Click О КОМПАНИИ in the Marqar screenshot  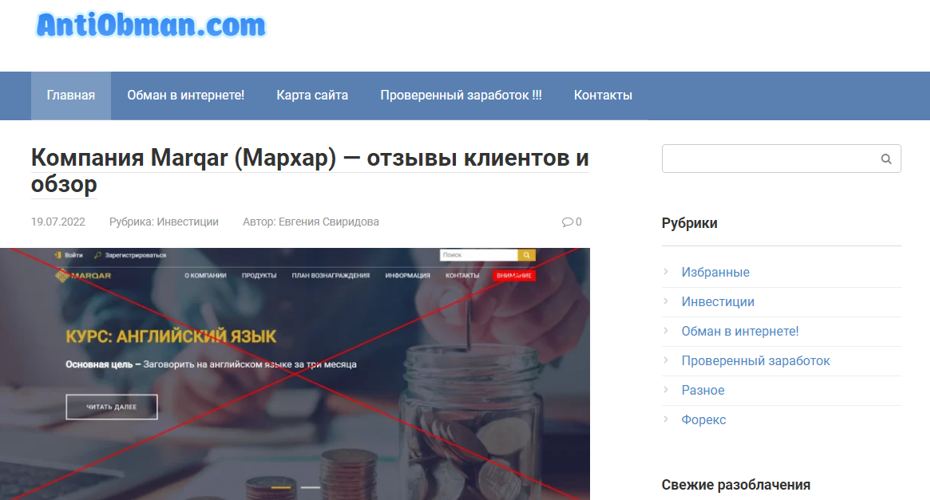pyautogui.click(x=205, y=275)
